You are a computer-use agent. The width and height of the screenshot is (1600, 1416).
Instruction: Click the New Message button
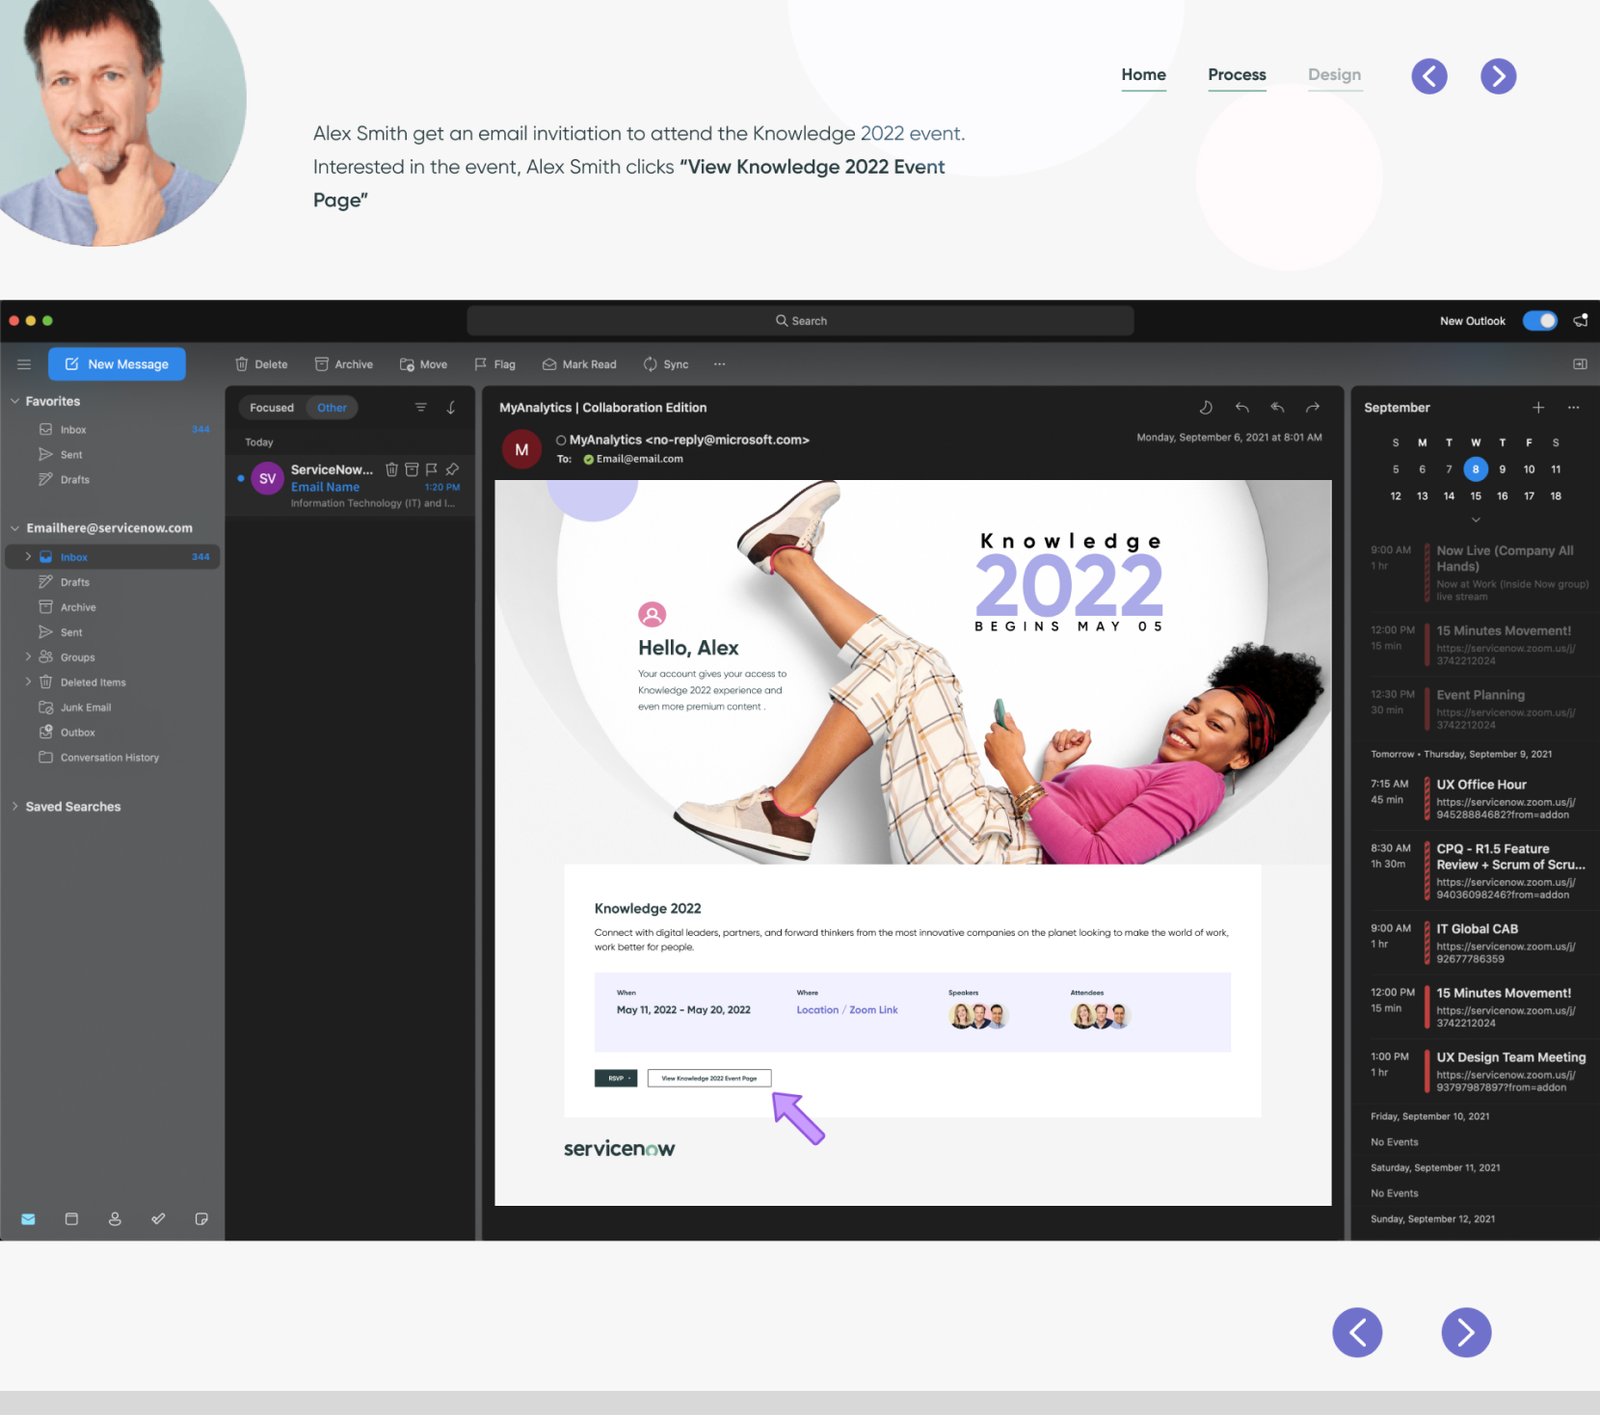pyautogui.click(x=117, y=364)
